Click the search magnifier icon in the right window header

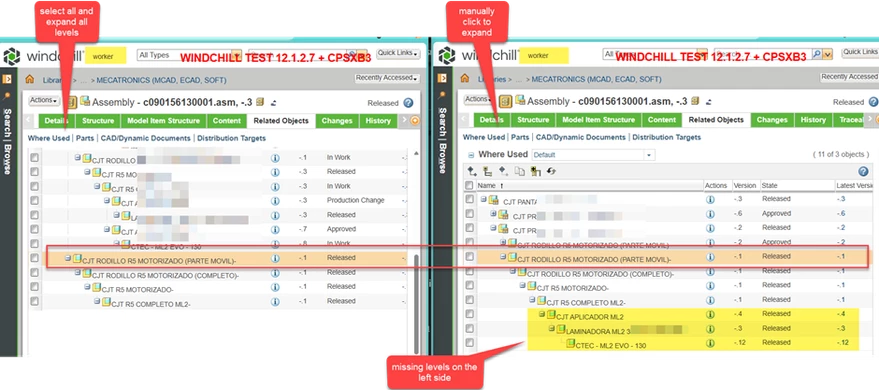pos(817,54)
